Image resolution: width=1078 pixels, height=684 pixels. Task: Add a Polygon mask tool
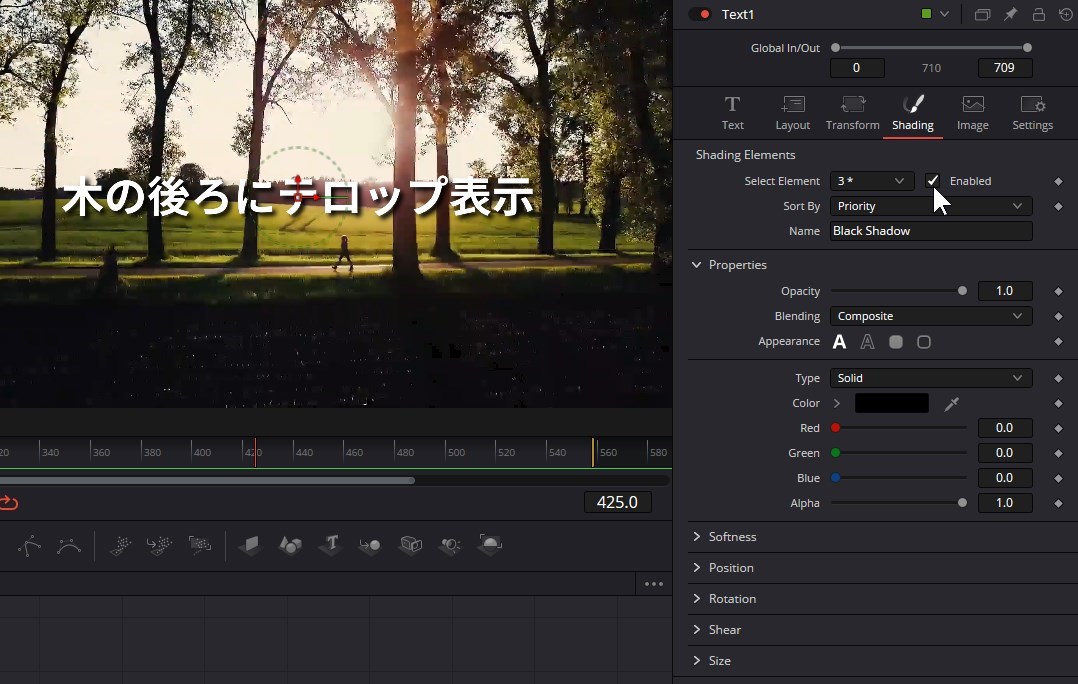(x=29, y=546)
